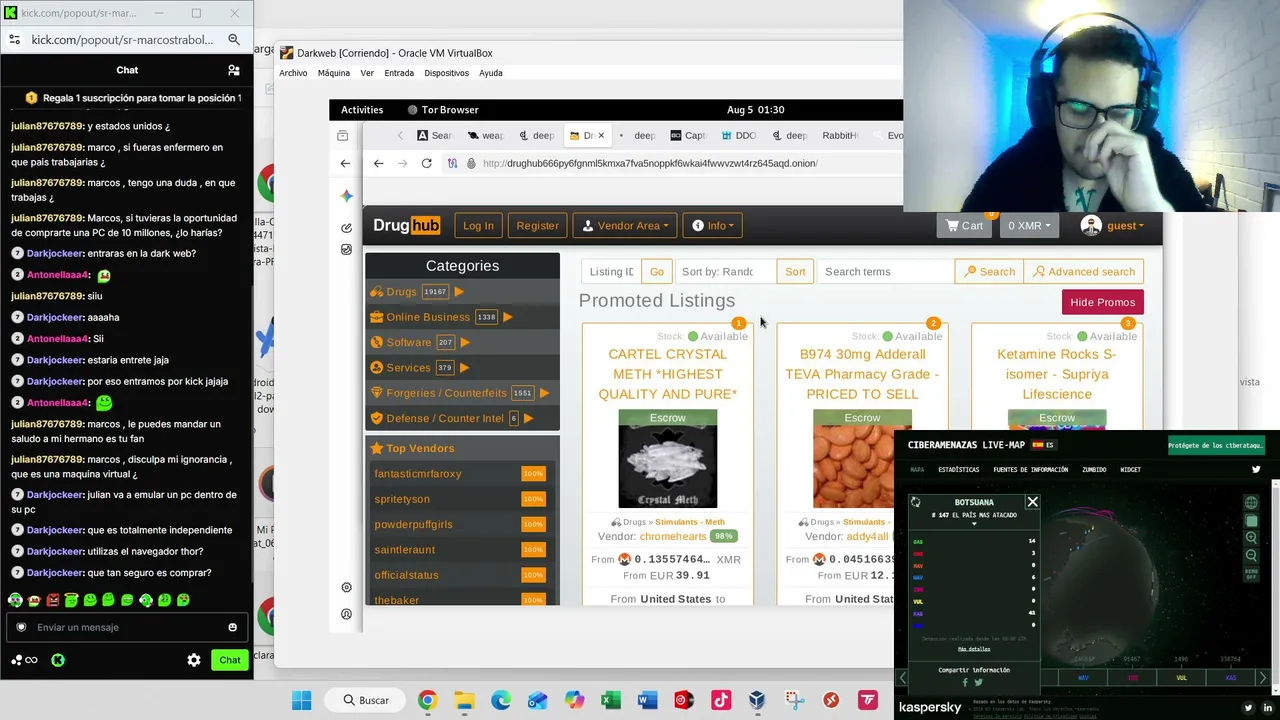The height and width of the screenshot is (720, 1280).
Task: Switch Kaspersky map to globe view icon
Action: pos(1251,503)
